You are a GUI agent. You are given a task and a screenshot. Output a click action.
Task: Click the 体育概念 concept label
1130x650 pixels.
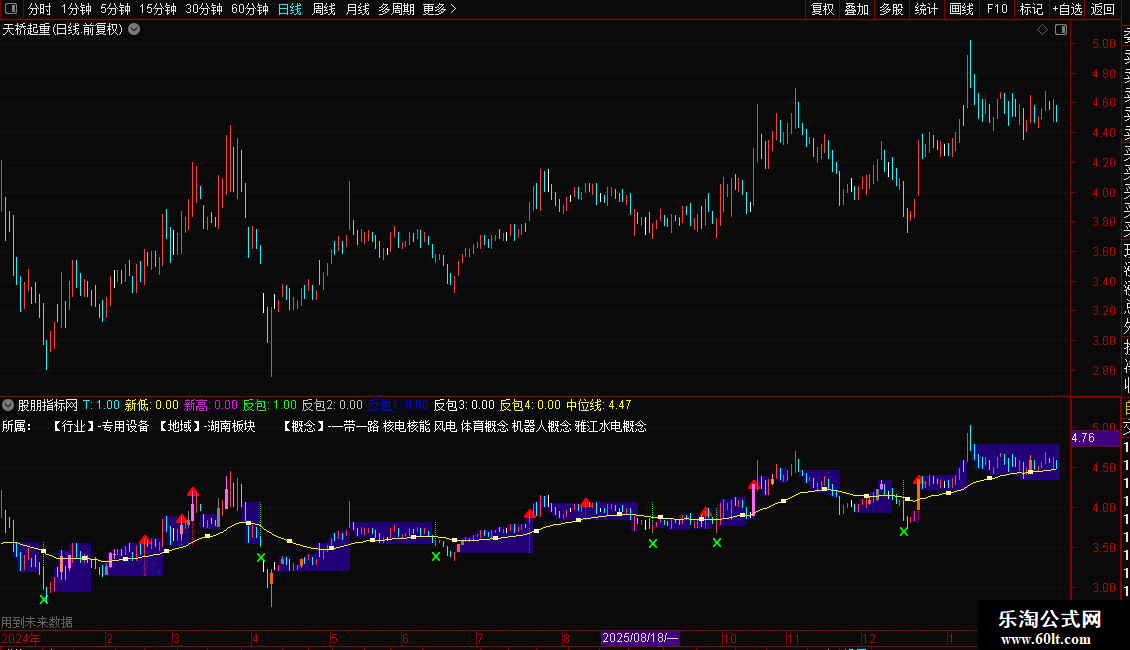484,427
